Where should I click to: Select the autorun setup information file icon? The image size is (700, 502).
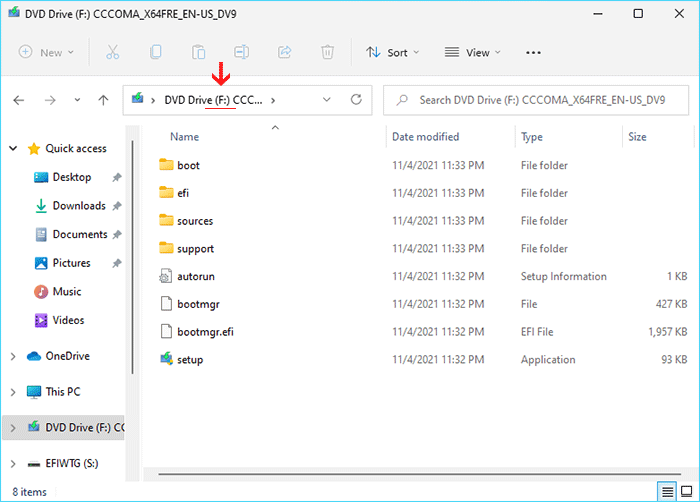point(166,276)
